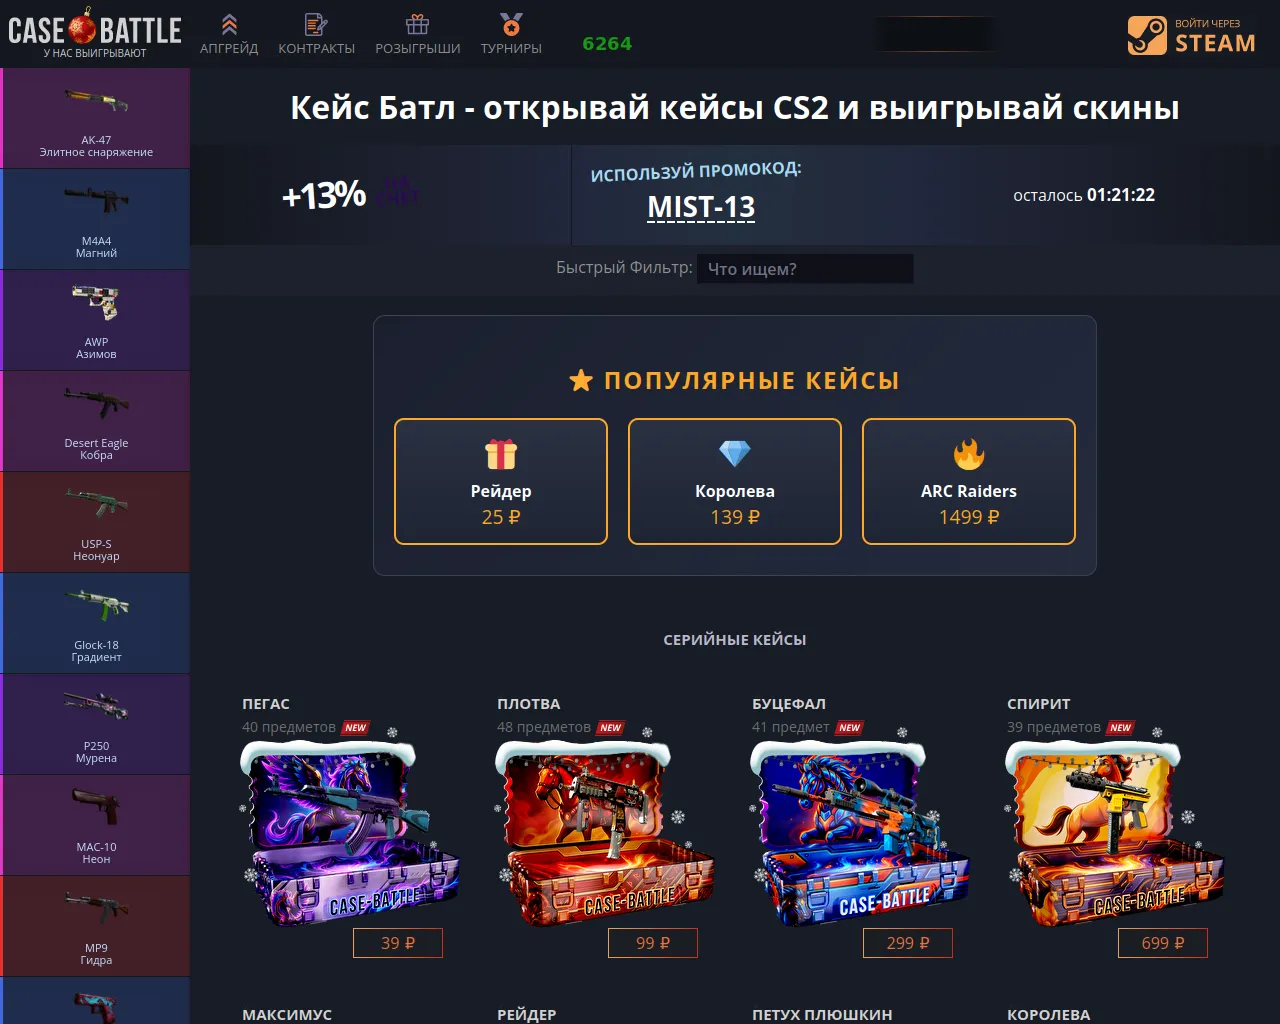
Task: Select AK-47 Элитное снаряжение drop in sidebar
Action: (x=96, y=118)
